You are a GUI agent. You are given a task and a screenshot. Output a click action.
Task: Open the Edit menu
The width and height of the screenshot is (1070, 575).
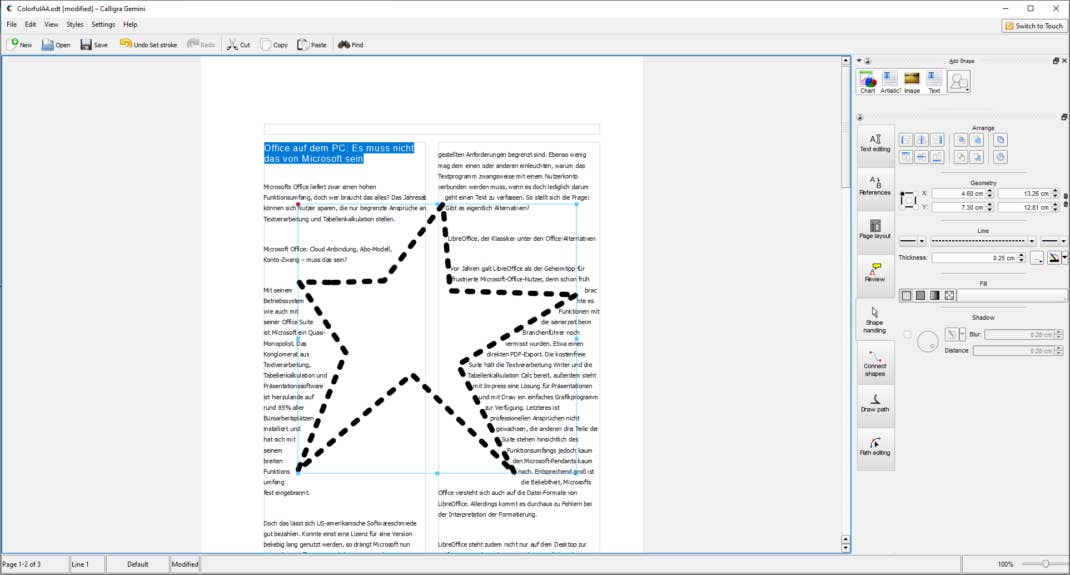coord(31,25)
